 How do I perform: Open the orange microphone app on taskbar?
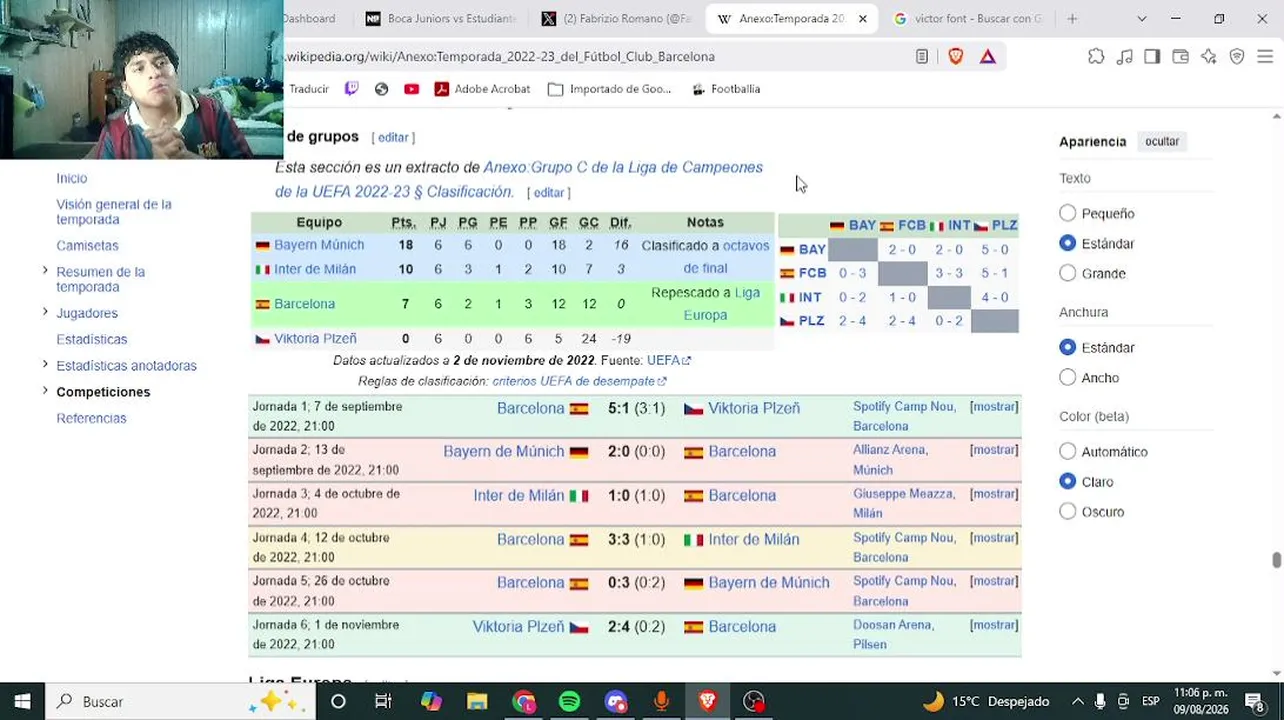click(x=661, y=701)
